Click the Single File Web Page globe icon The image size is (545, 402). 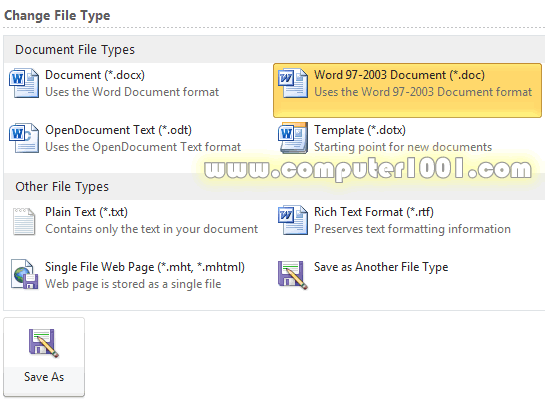coord(24,274)
